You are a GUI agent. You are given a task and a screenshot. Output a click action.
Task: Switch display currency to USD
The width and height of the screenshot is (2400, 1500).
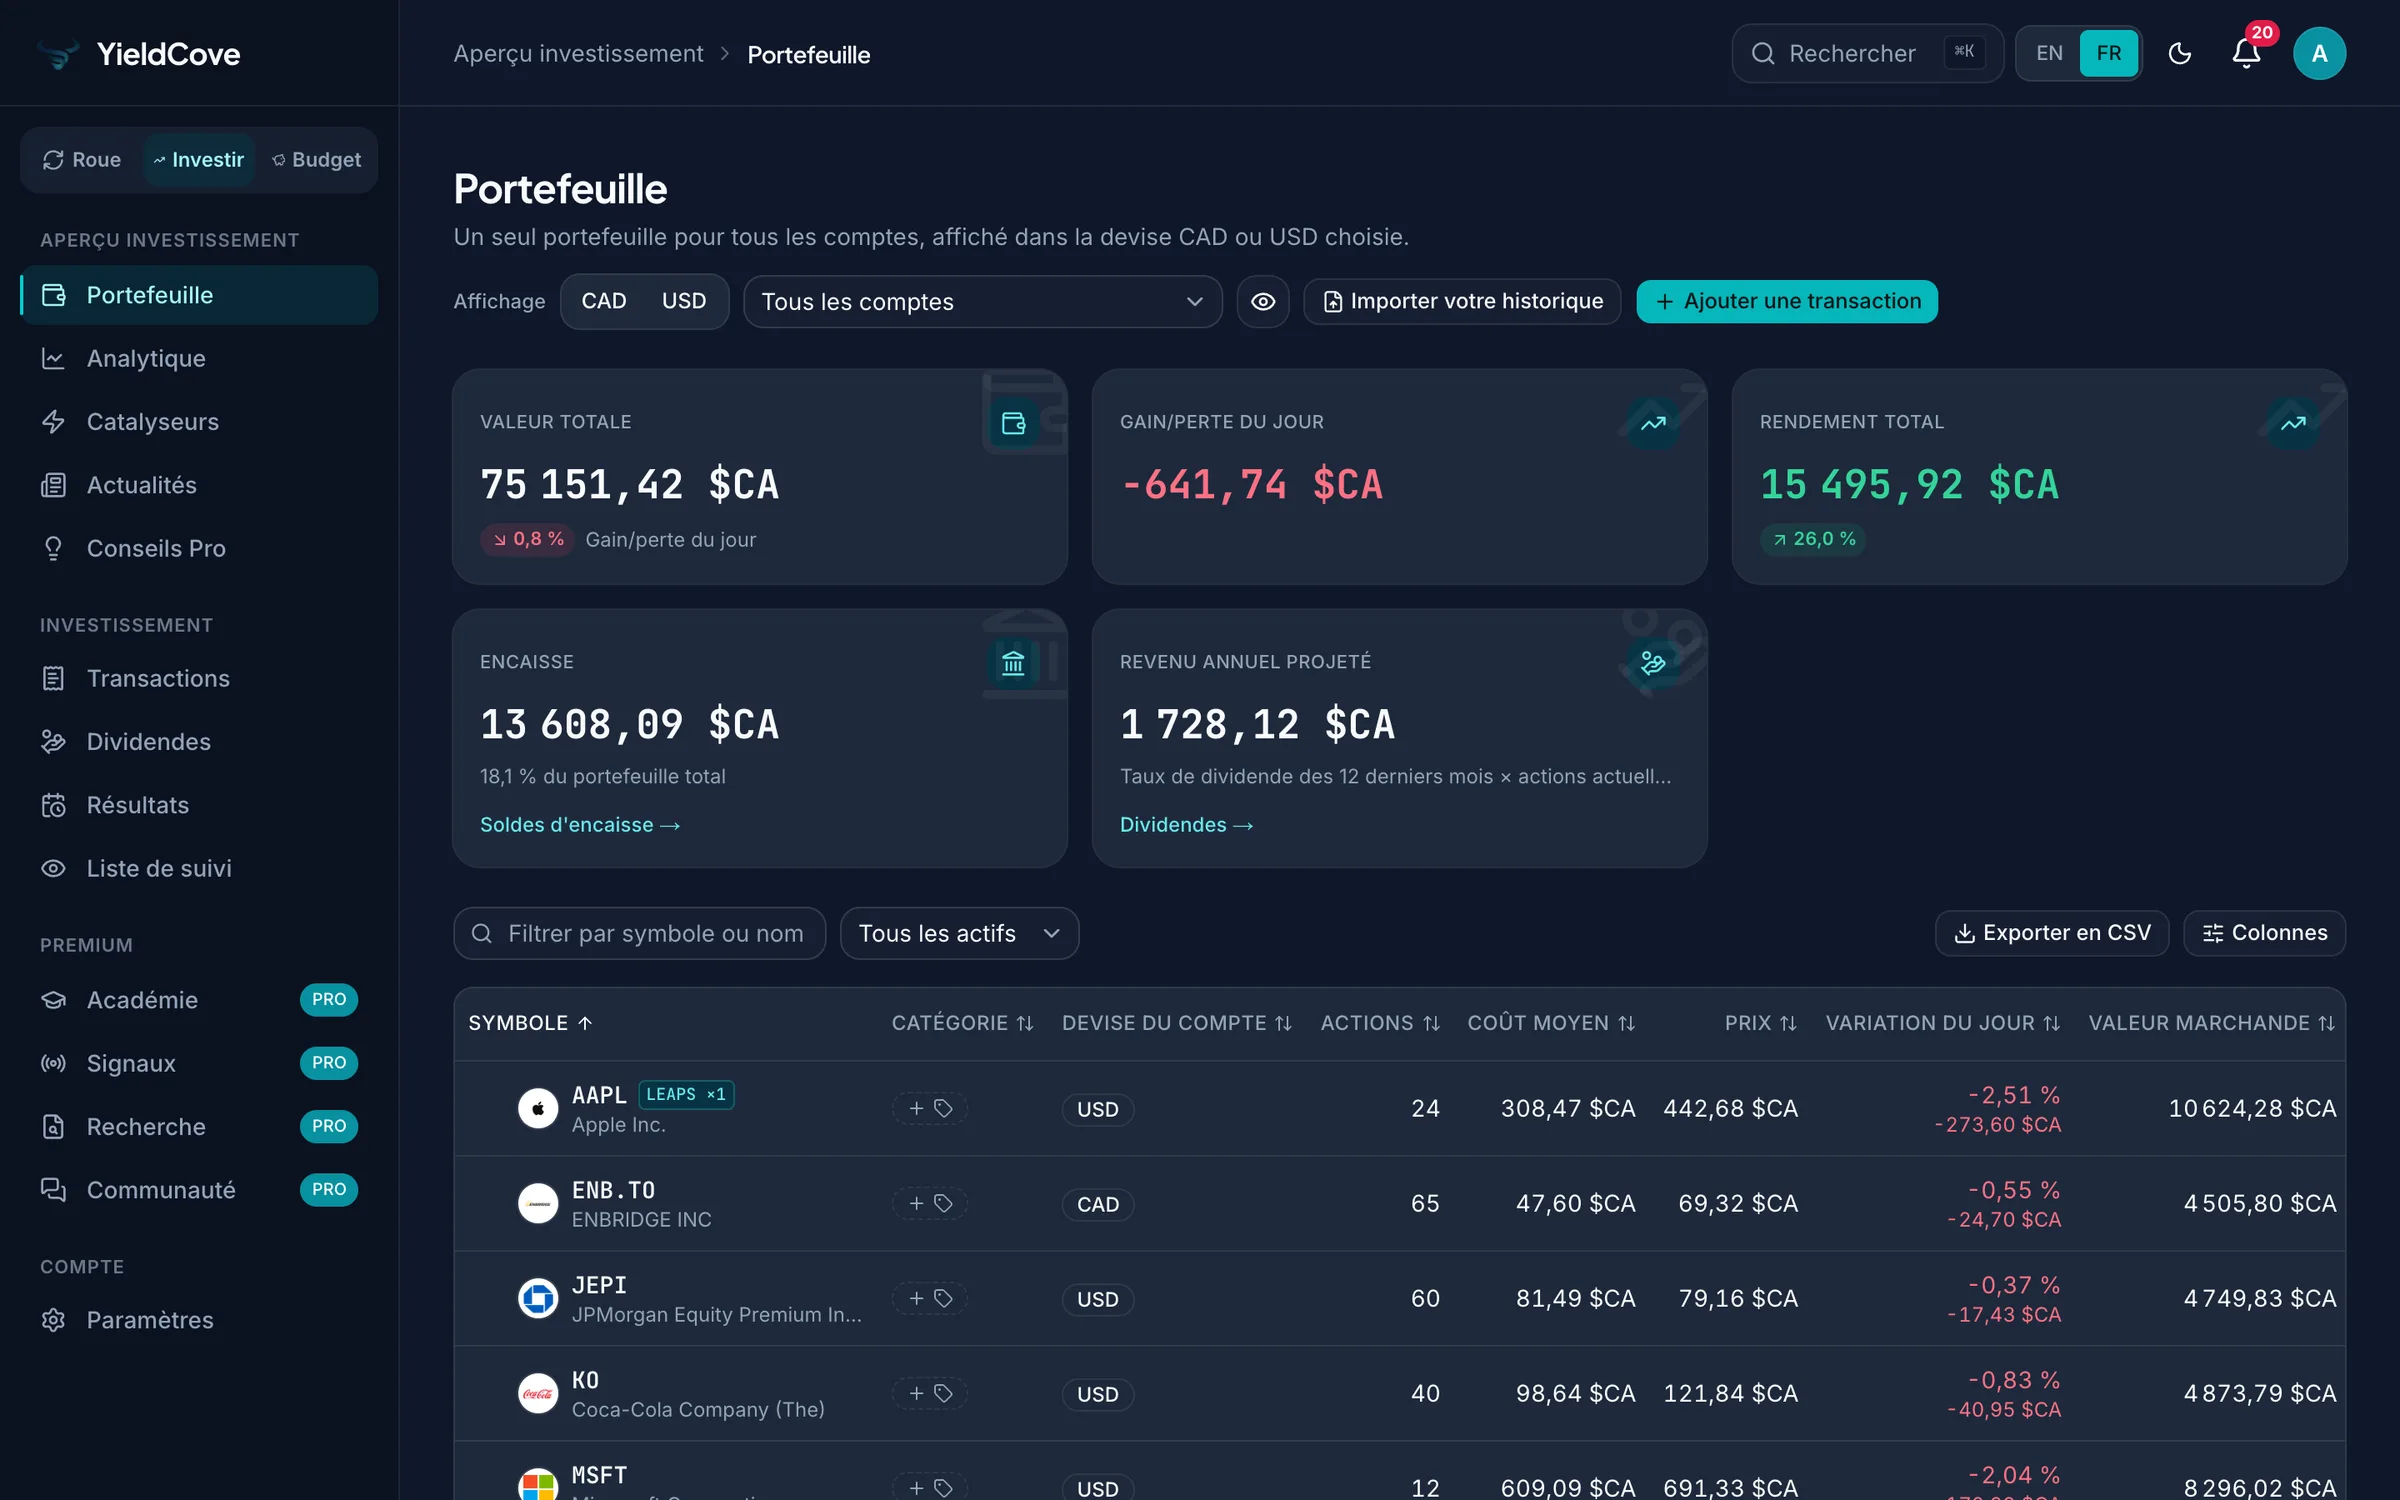(x=684, y=301)
